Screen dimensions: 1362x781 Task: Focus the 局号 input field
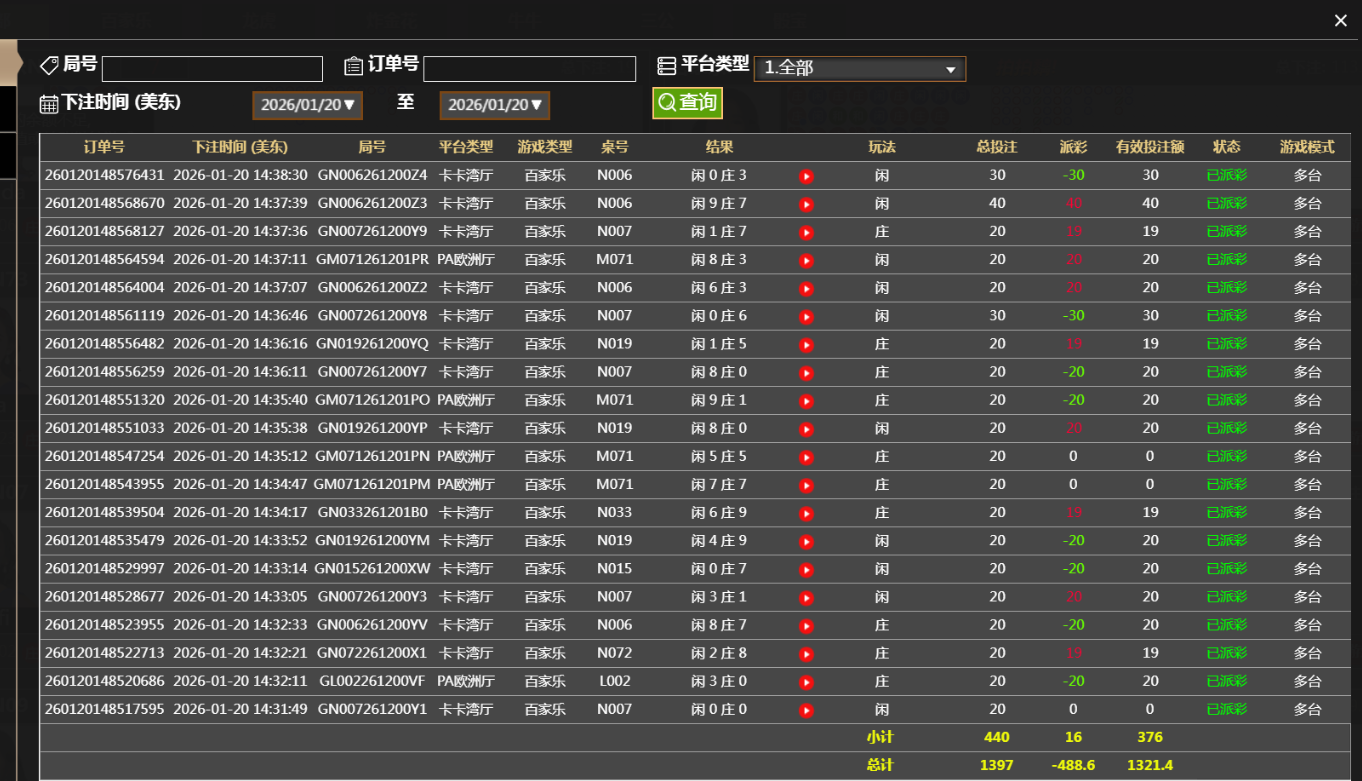point(212,69)
